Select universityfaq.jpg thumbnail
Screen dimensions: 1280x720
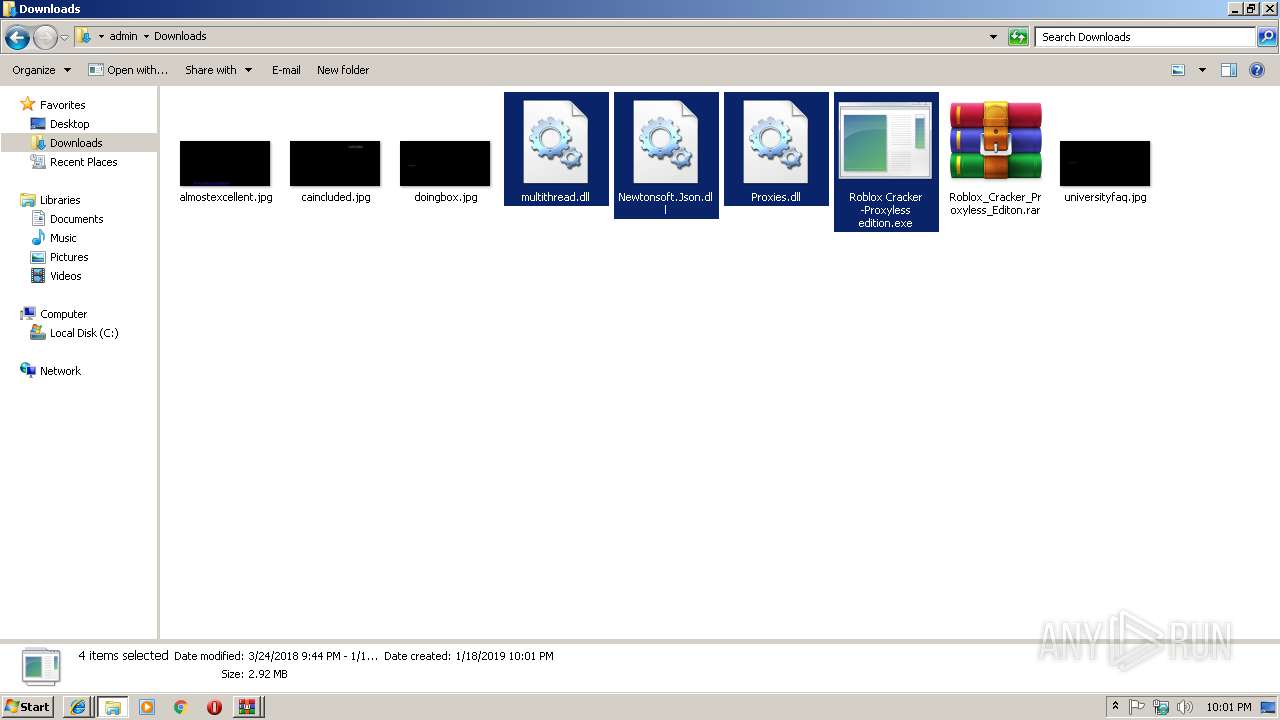tap(1106, 163)
